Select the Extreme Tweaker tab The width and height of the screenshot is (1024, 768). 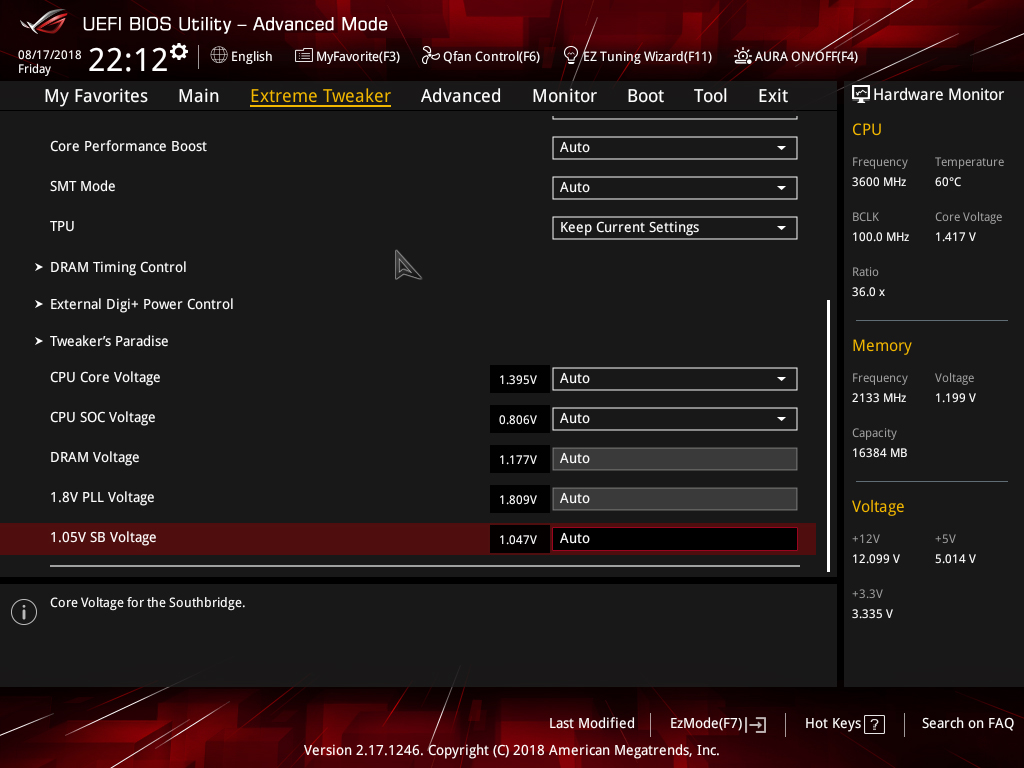coord(321,96)
